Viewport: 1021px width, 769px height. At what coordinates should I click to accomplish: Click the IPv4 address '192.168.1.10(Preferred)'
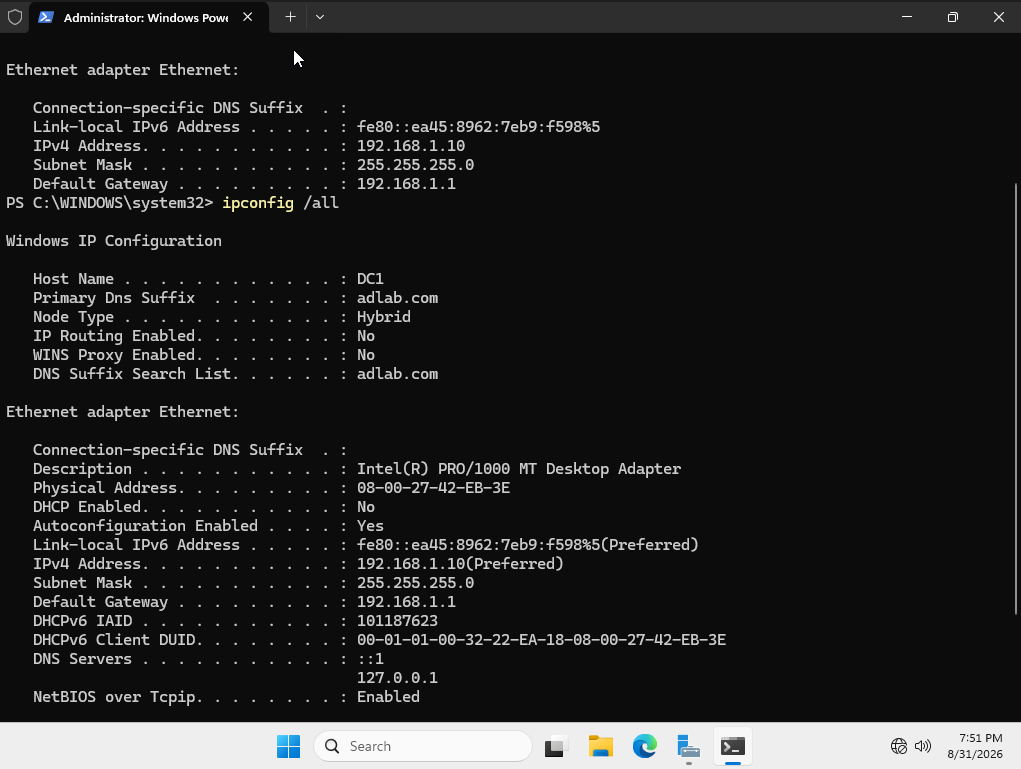[x=460, y=564]
